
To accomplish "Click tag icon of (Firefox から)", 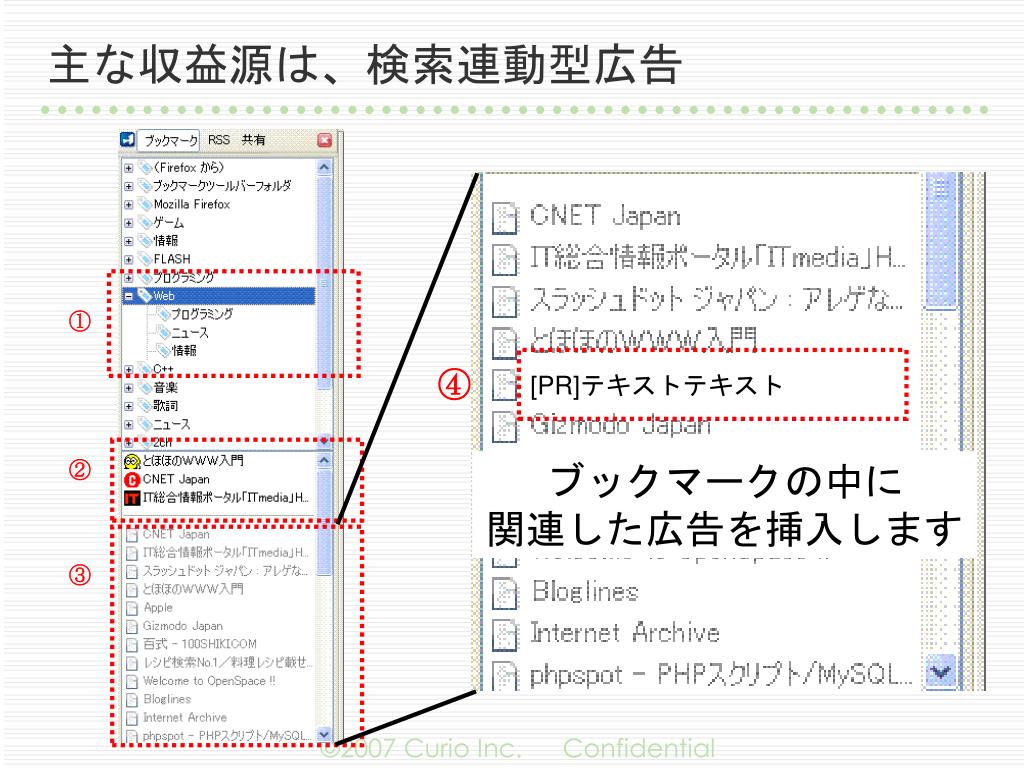I will [145, 168].
